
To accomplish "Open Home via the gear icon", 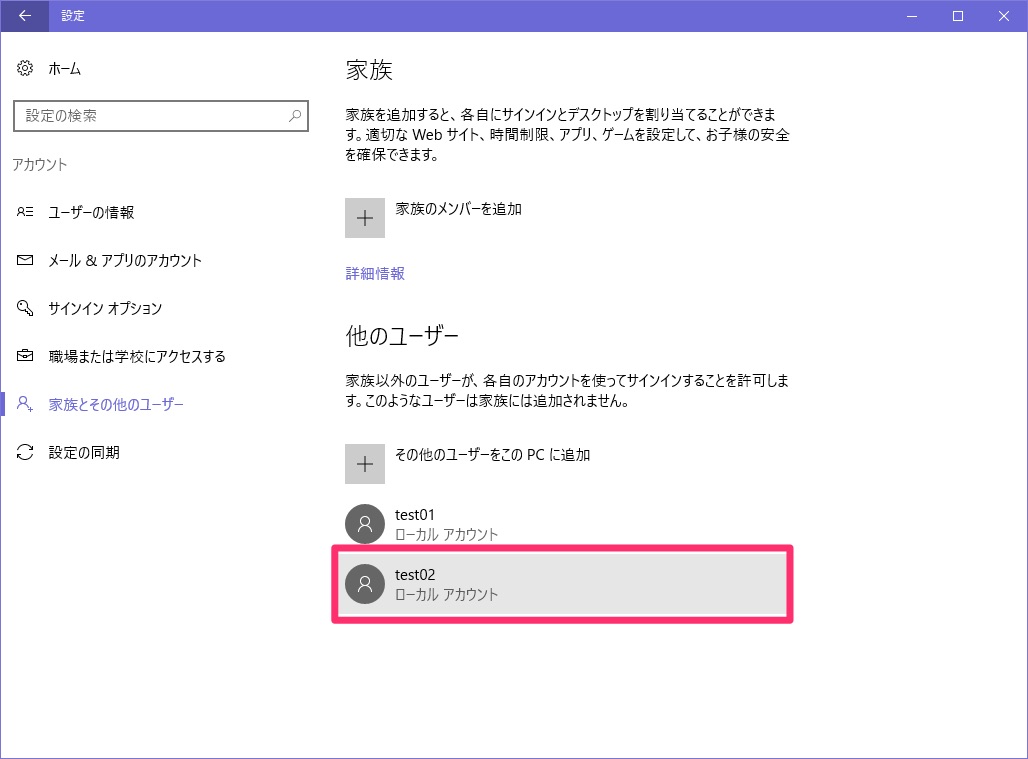I will [25, 68].
